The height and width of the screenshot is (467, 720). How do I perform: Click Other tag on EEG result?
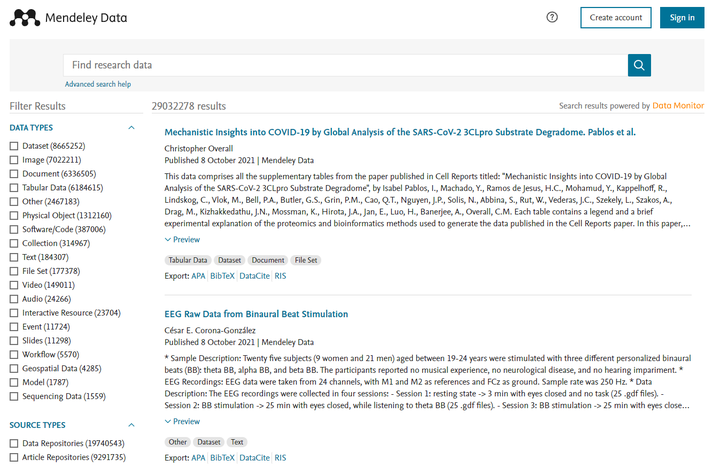coord(177,442)
